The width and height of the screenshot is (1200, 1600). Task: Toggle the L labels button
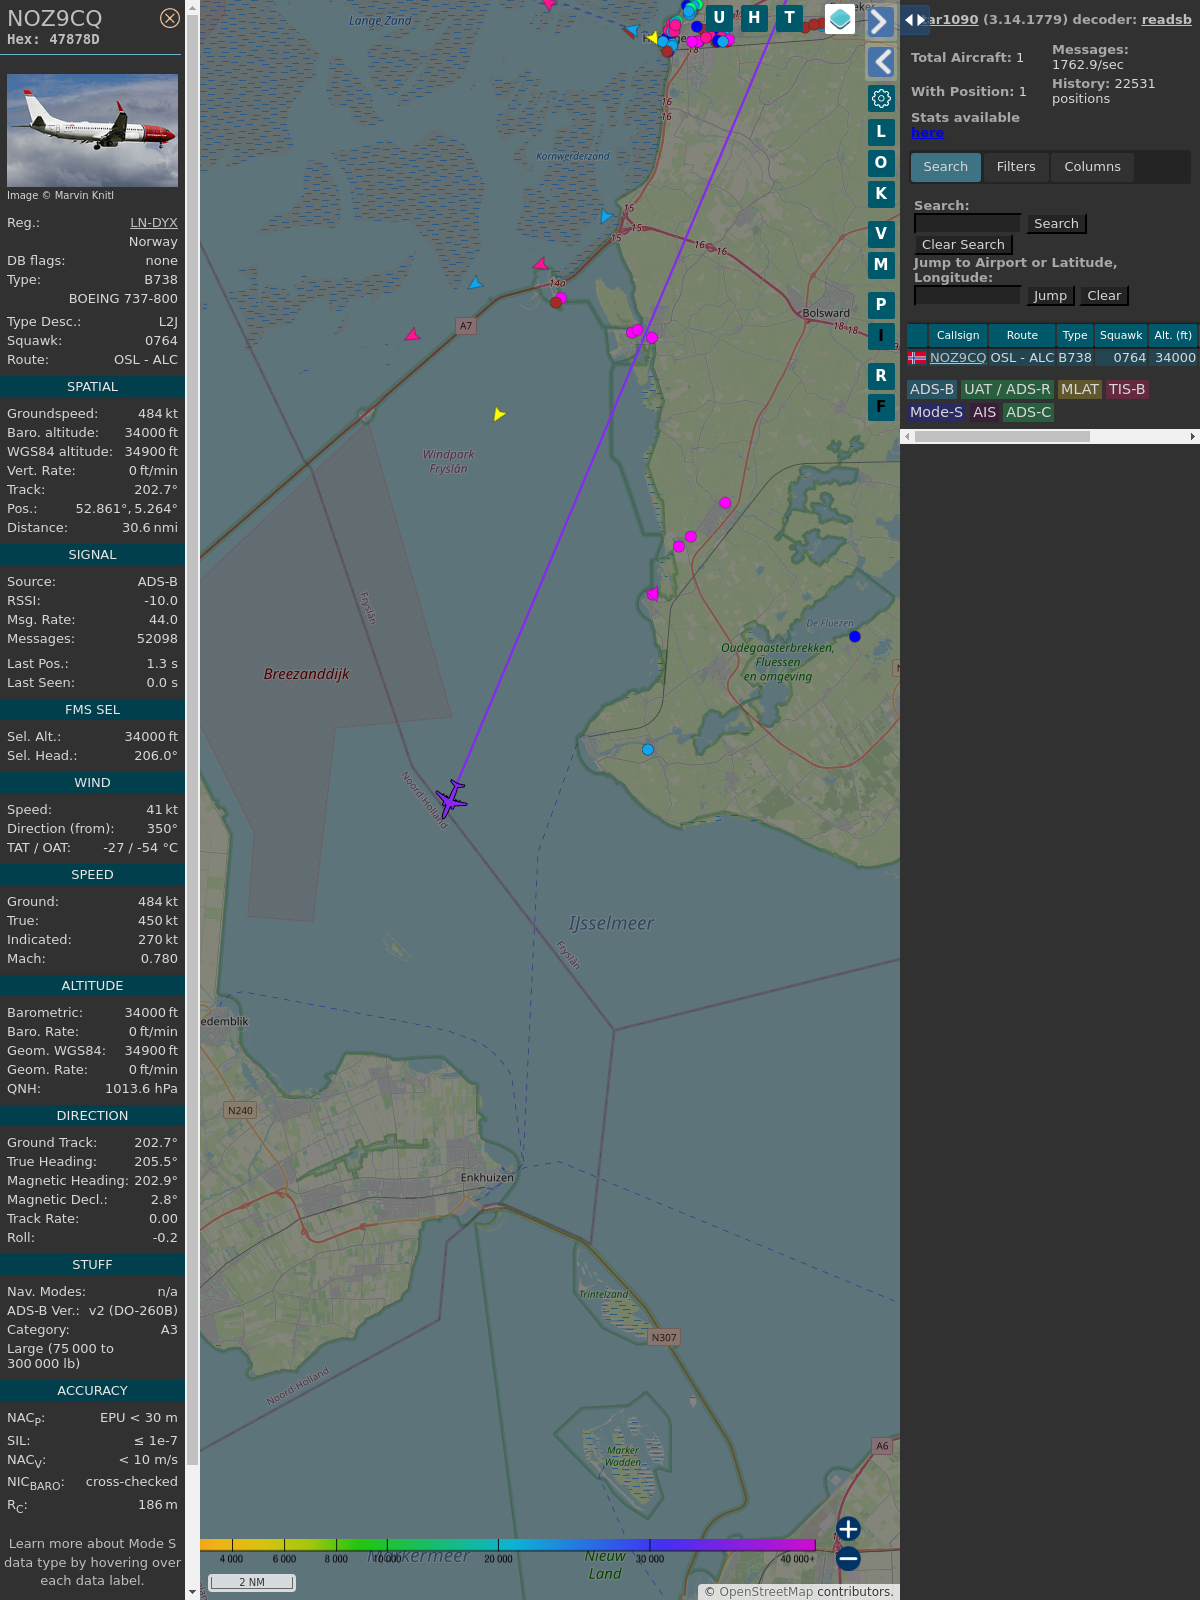(881, 132)
